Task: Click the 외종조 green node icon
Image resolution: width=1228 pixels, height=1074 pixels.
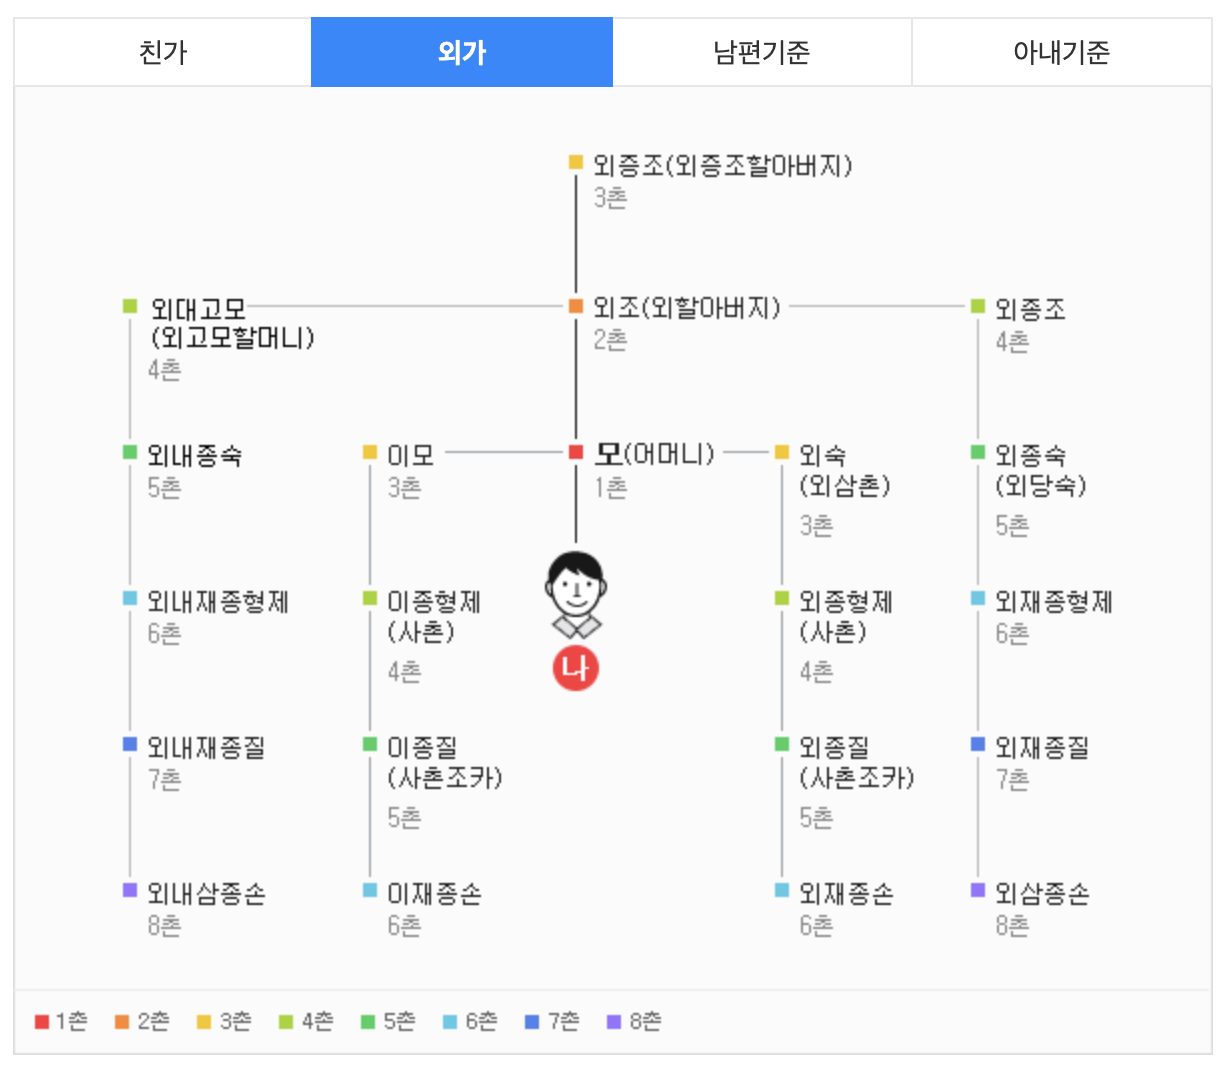Action: click(977, 308)
